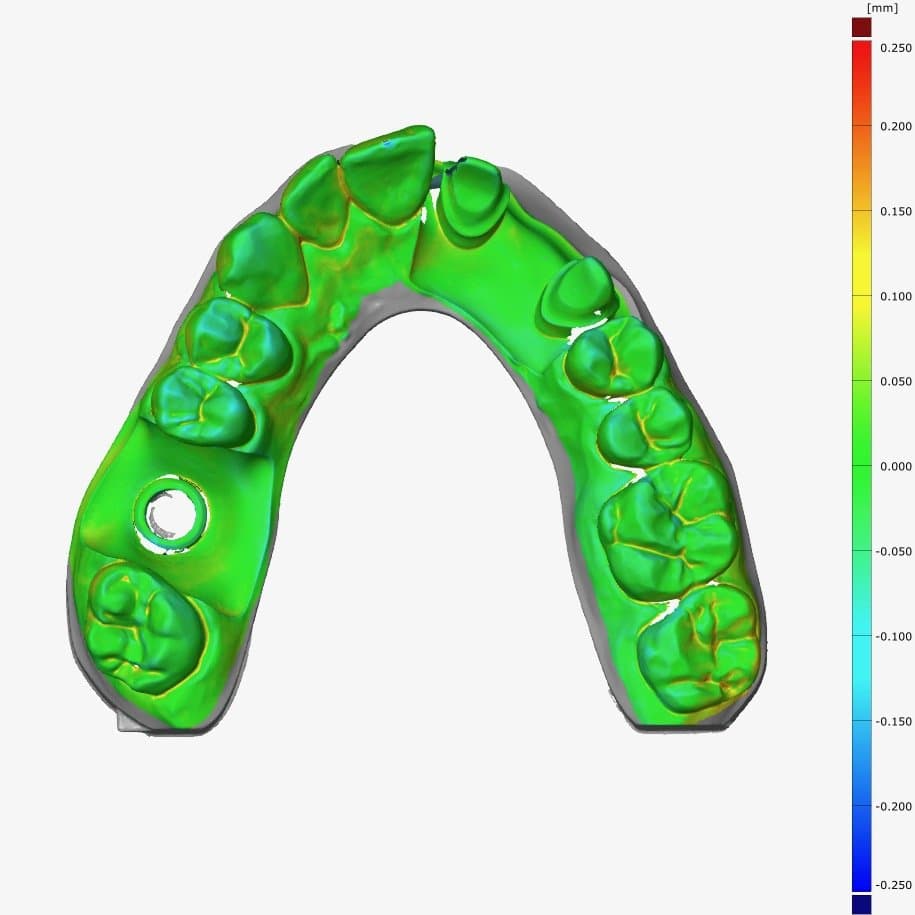This screenshot has height=915, width=915.
Task: Click the yellow band of the color bar
Action: point(861,270)
